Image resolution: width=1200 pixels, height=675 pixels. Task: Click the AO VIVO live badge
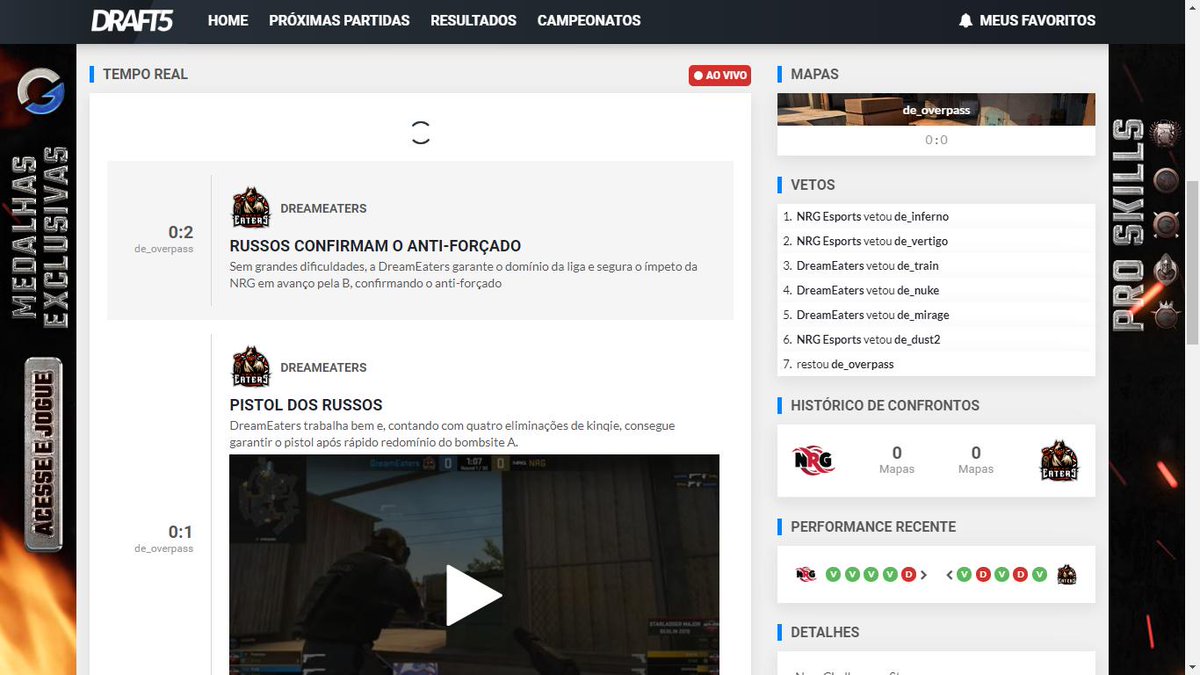719,75
